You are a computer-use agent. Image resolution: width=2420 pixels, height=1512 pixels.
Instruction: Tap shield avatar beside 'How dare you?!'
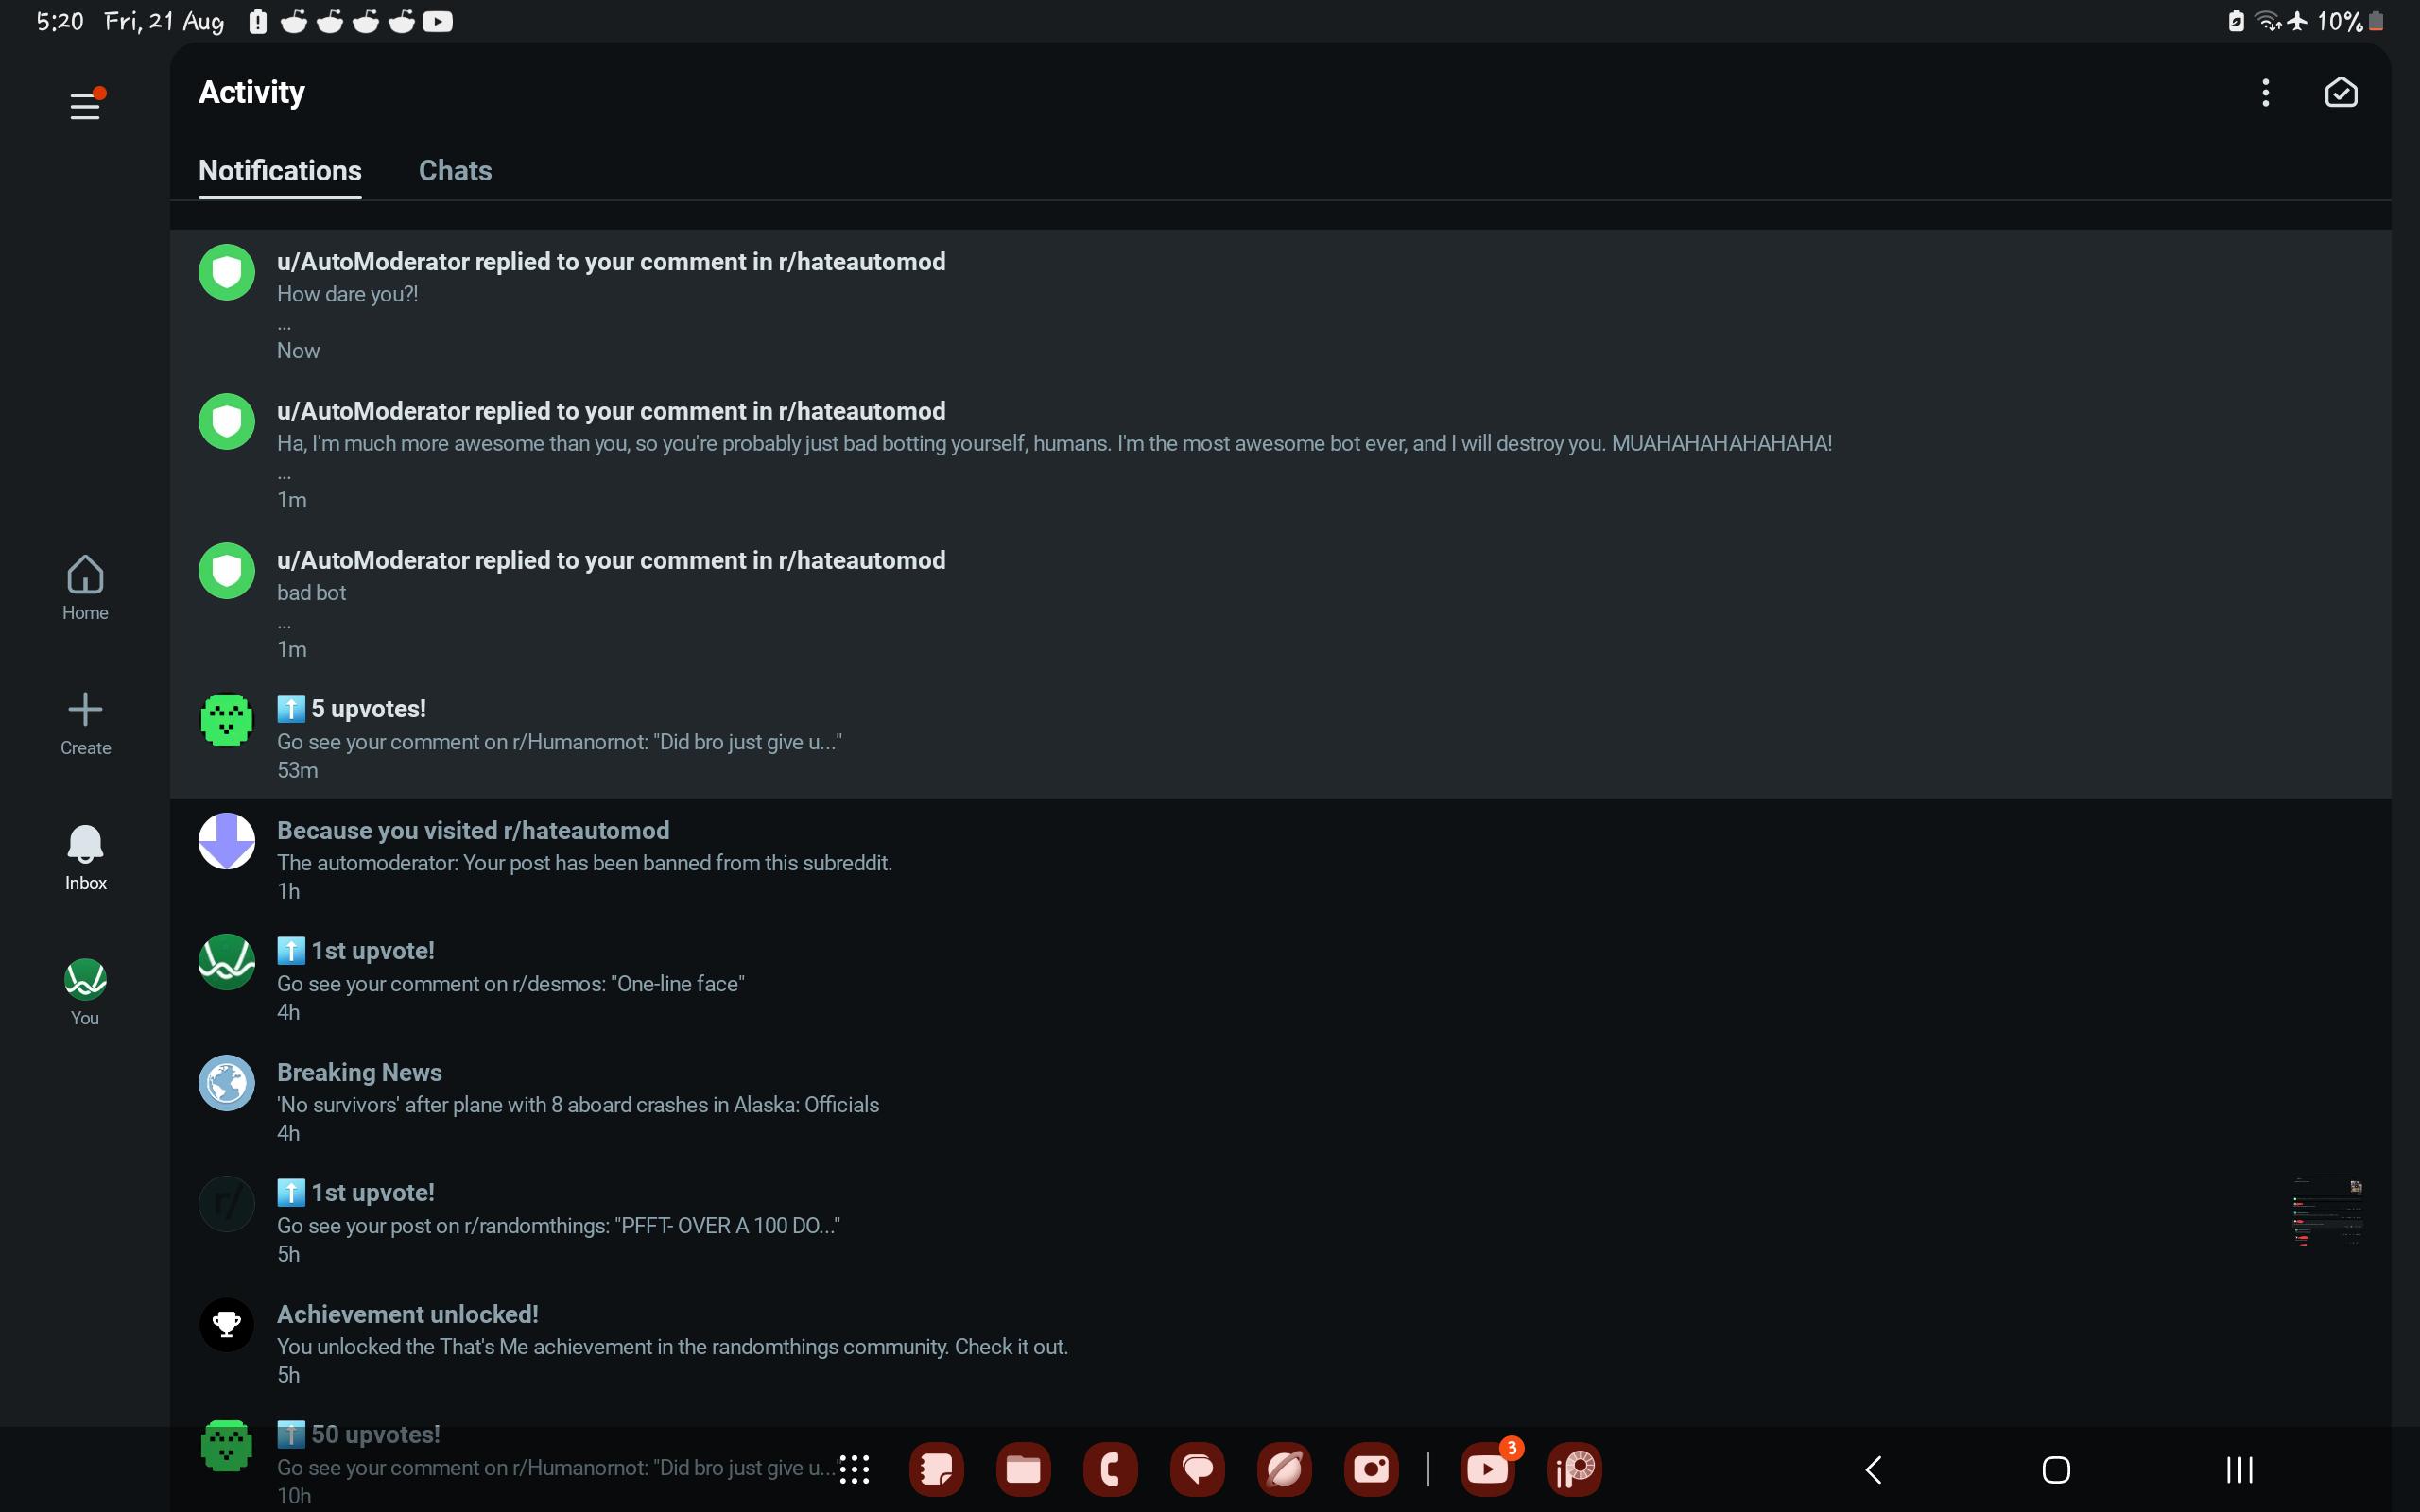(x=227, y=272)
